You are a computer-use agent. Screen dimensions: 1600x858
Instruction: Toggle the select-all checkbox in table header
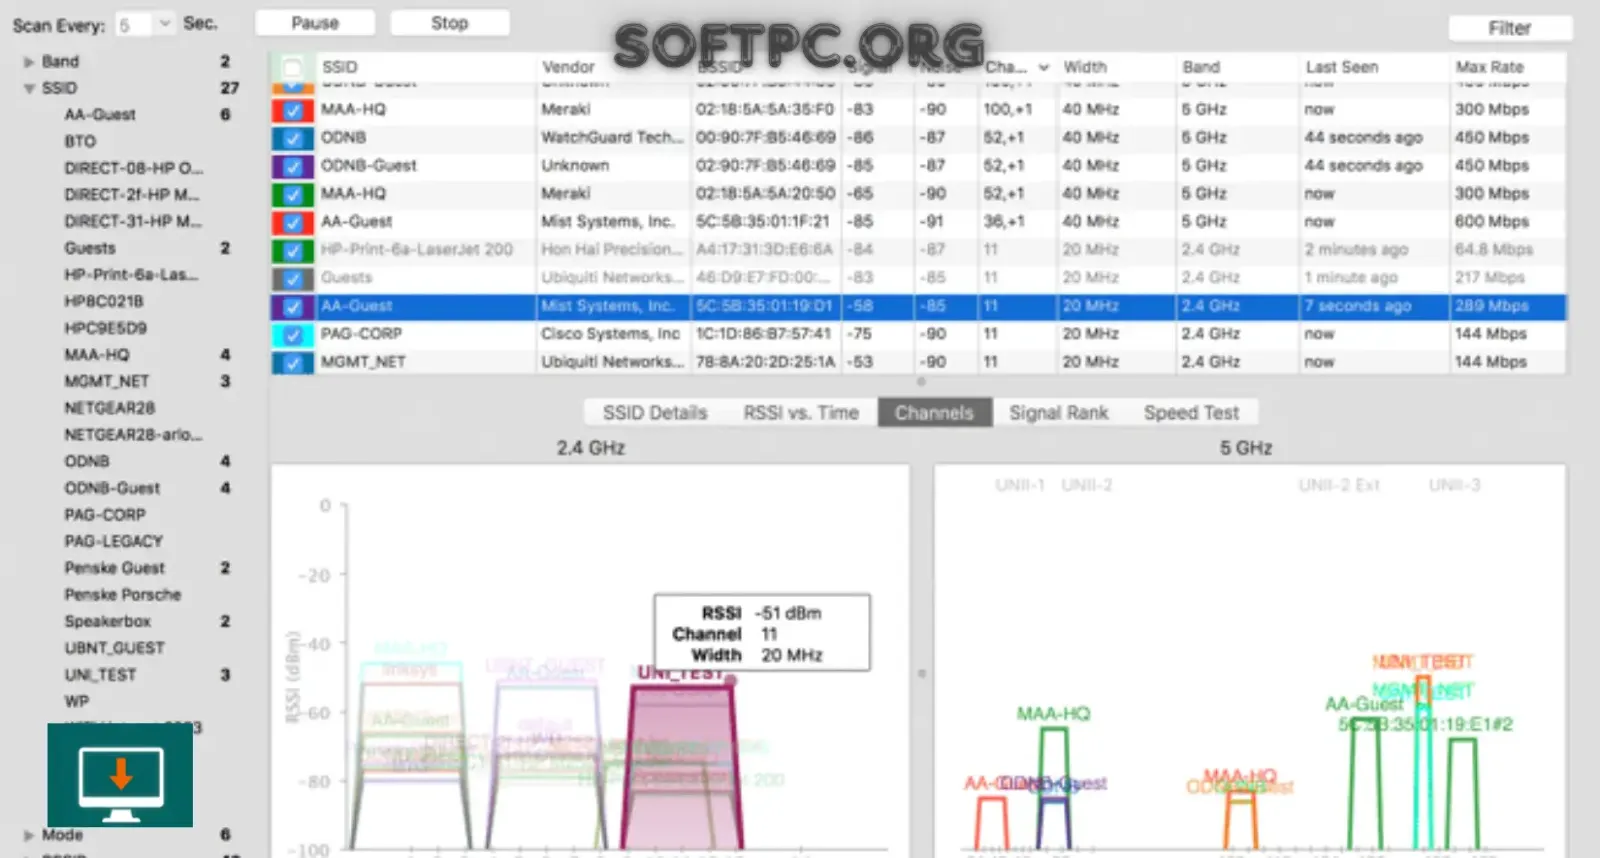pos(292,68)
